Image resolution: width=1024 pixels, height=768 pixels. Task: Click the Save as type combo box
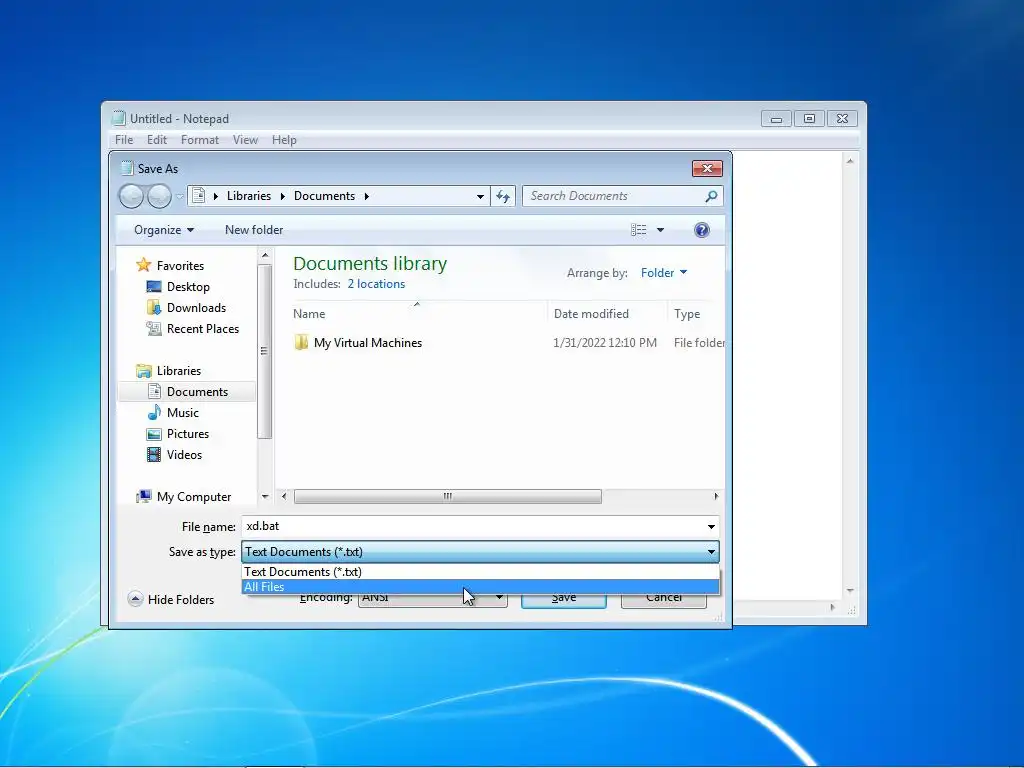[481, 552]
